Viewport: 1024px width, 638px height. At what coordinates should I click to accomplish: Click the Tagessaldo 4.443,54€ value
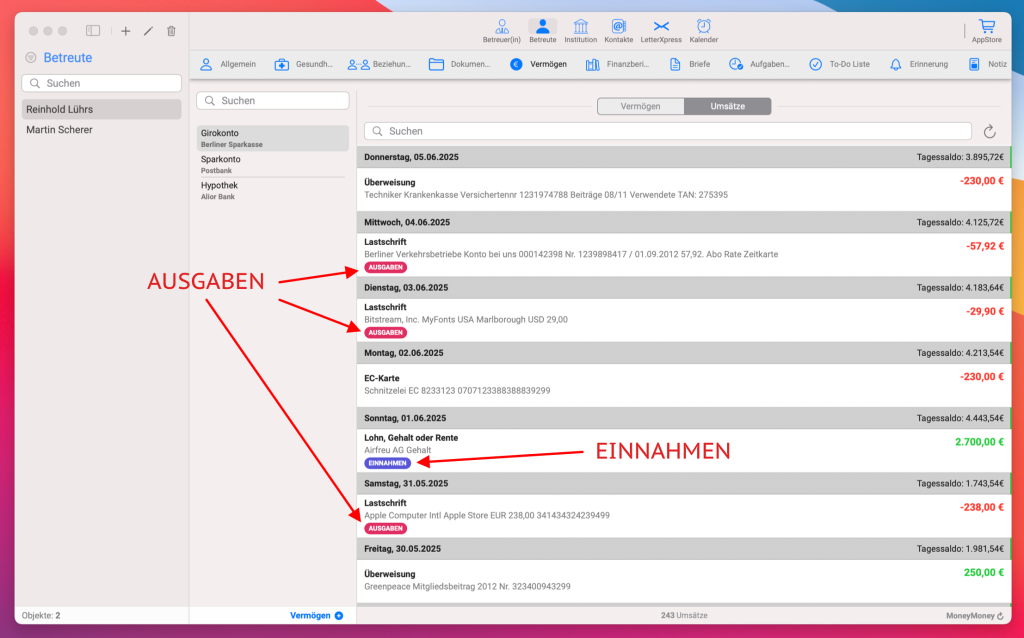960,418
